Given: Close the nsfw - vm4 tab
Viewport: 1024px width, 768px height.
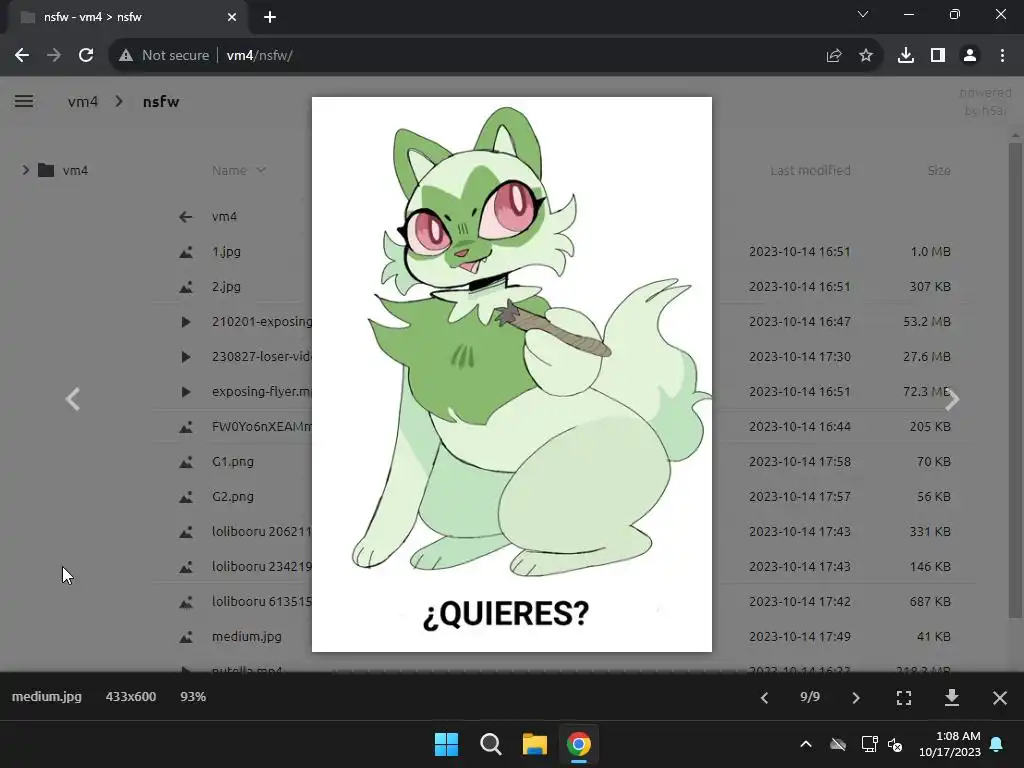Looking at the screenshot, I should (232, 17).
